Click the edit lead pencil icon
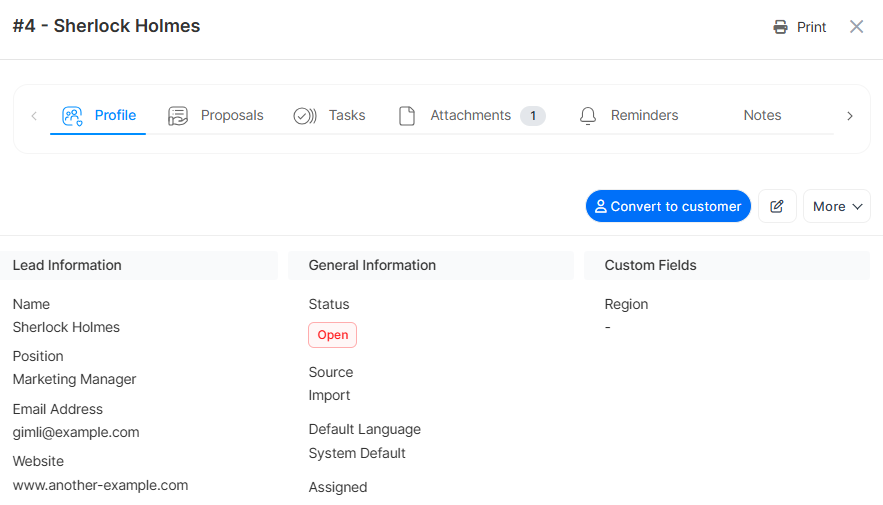883x505 pixels. (777, 206)
